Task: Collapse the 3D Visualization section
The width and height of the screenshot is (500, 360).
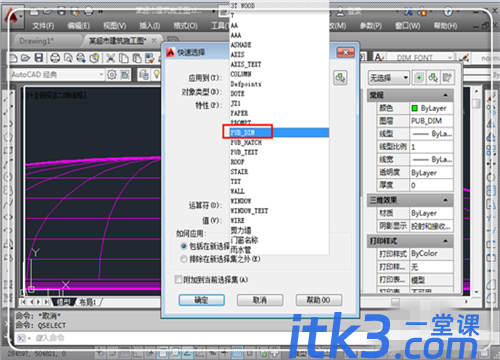Action: 445,200
